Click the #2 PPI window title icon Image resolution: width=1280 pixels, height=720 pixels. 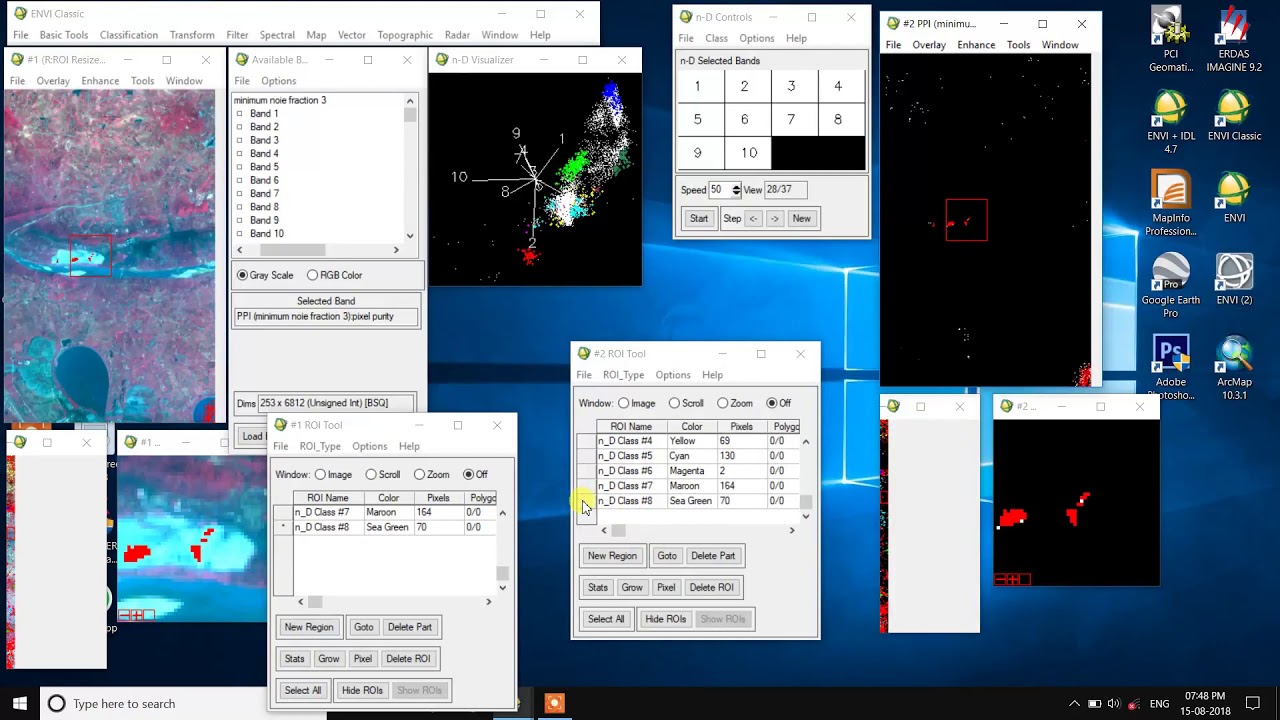tap(892, 23)
